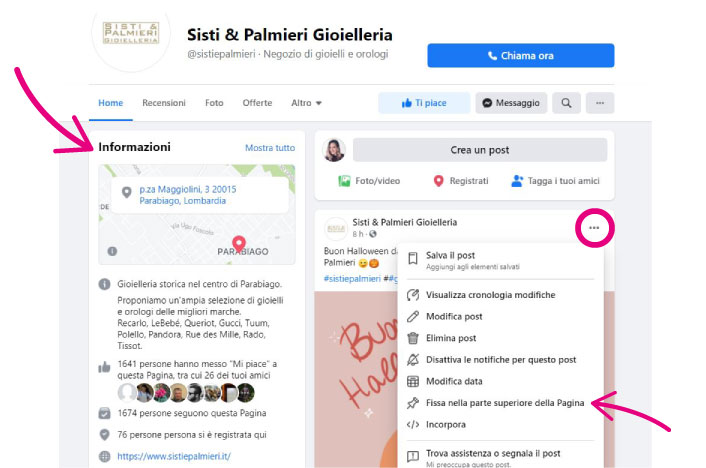Select Fissa nella parte superiore della Pagina
This screenshot has height=468, width=706.
[500, 403]
